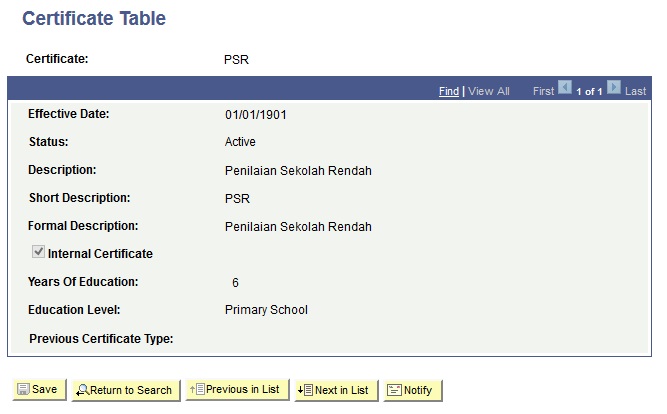This screenshot has height=414, width=667.
Task: Toggle the Internal Certificate checkbox
Action: tap(38, 251)
